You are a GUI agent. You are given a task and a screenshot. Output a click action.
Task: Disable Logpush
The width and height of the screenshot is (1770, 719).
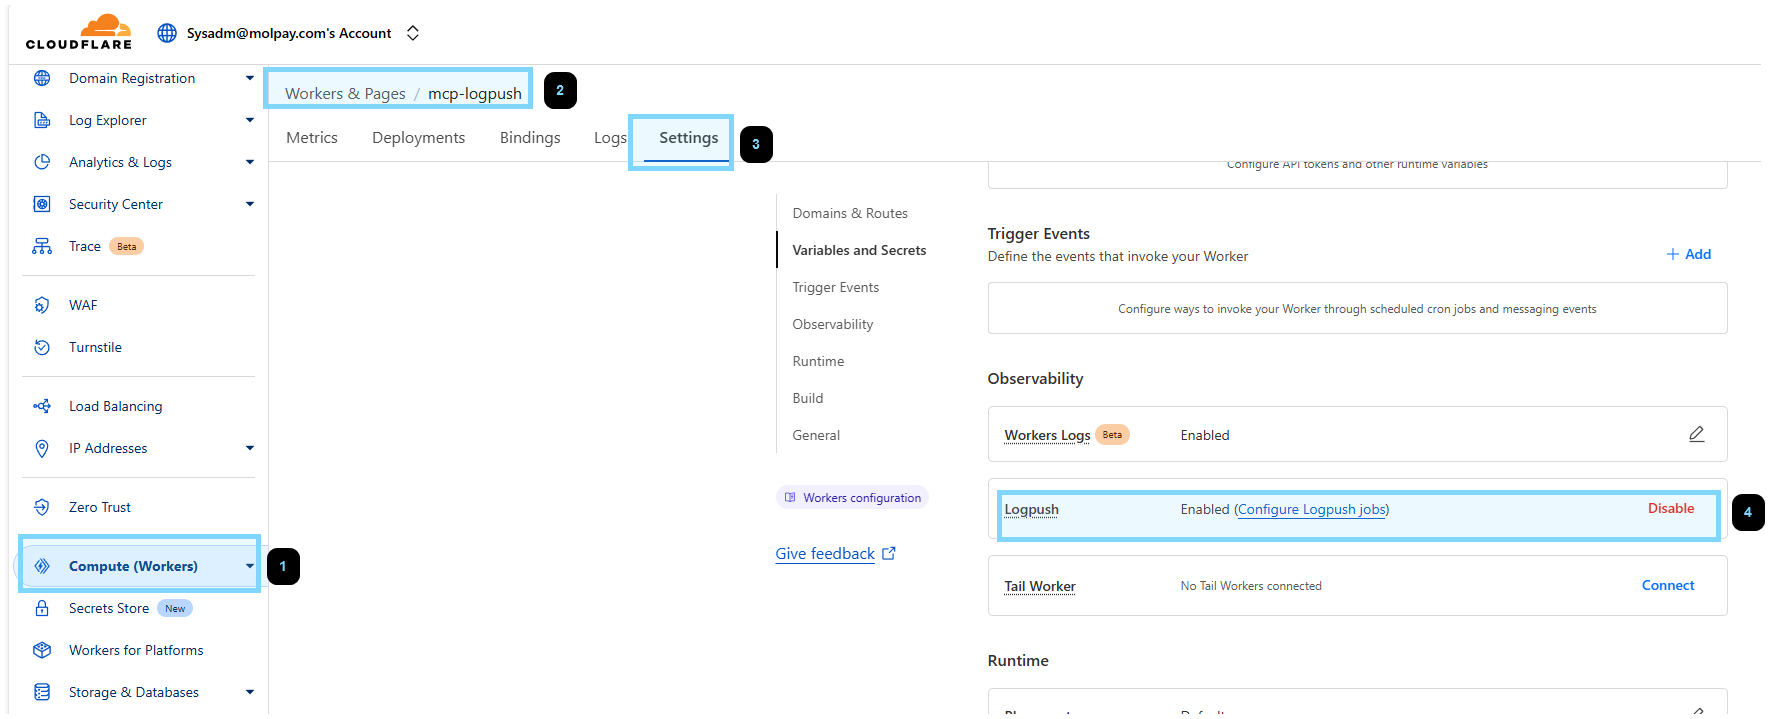1671,508
